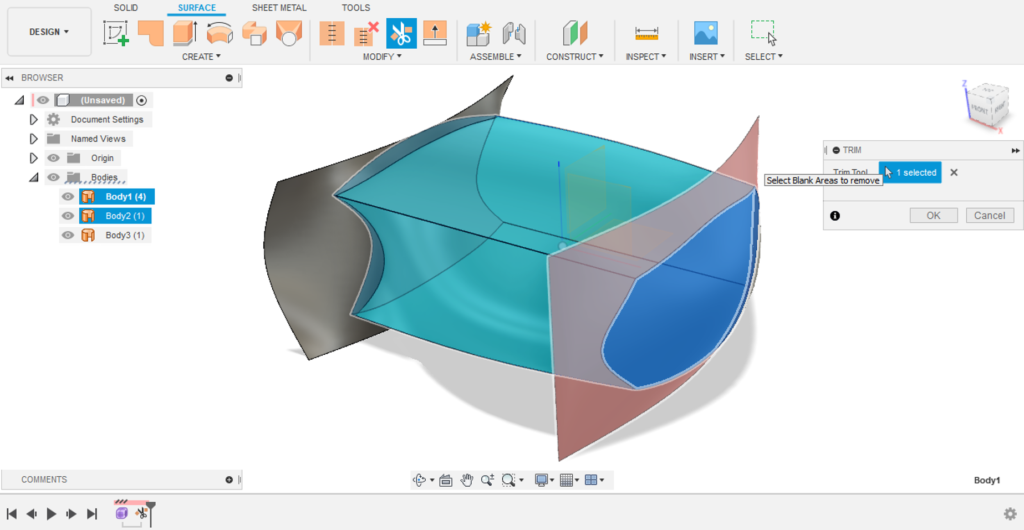Click the '1 selected' Trim Tool selector
The height and width of the screenshot is (530, 1024).
click(910, 172)
